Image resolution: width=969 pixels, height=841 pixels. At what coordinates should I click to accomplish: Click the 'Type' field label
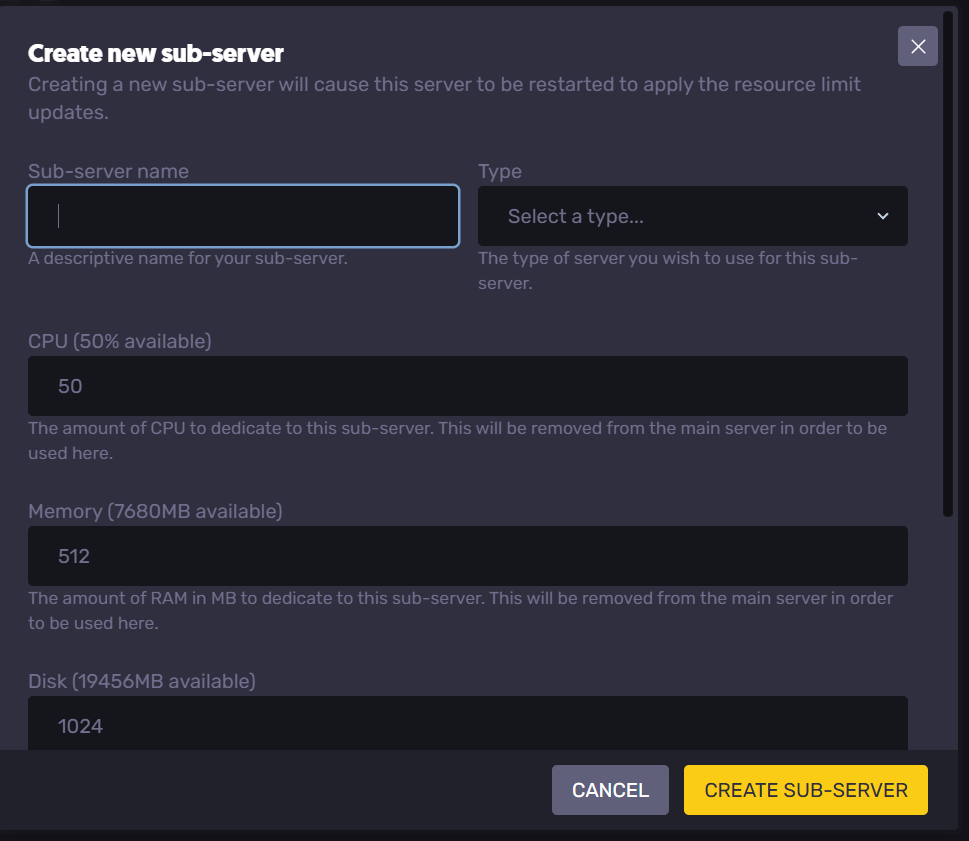pyautogui.click(x=500, y=171)
